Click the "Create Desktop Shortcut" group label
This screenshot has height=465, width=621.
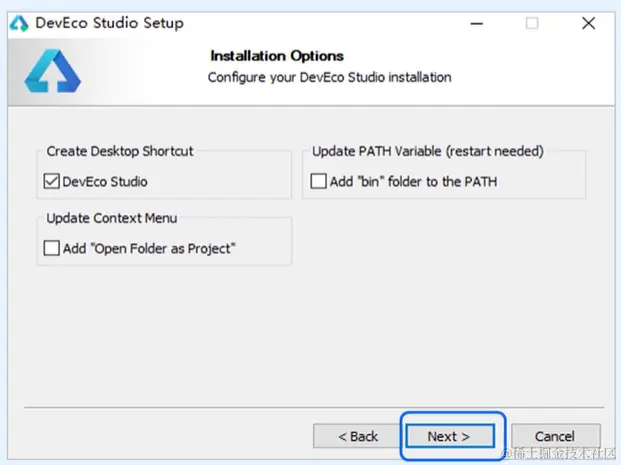point(120,151)
